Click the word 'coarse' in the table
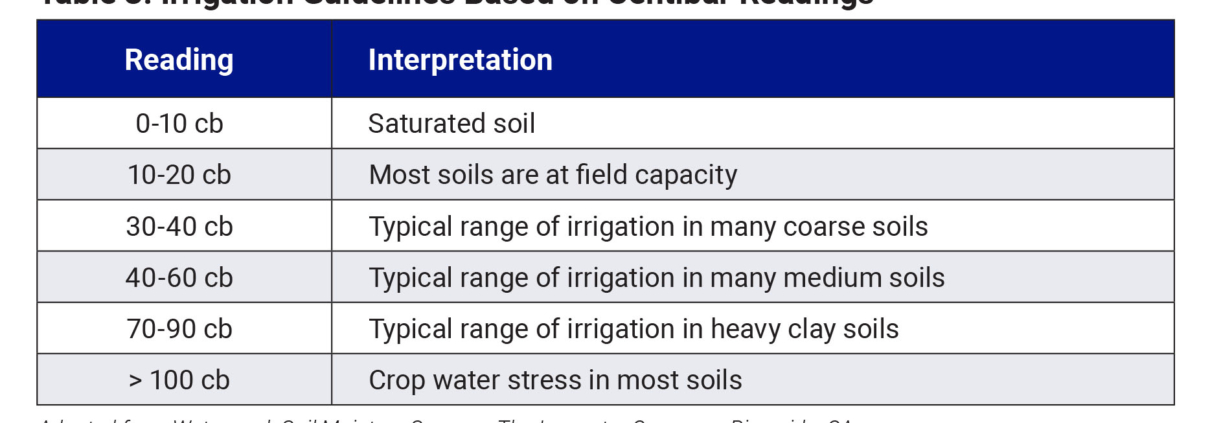The height and width of the screenshot is (423, 1210). coord(819,227)
